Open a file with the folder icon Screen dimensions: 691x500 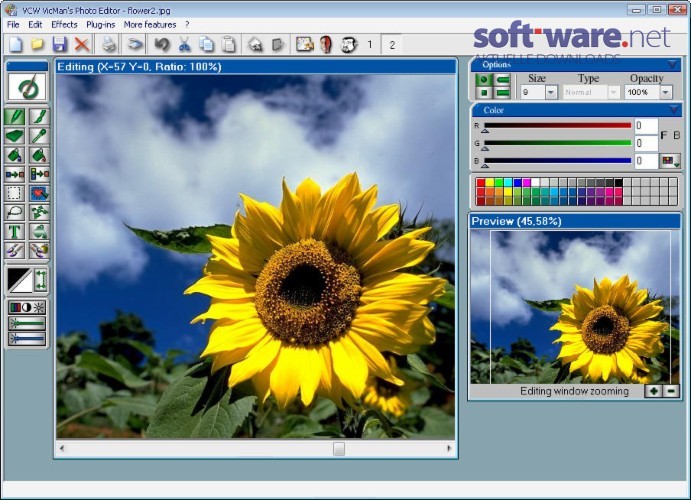37,44
